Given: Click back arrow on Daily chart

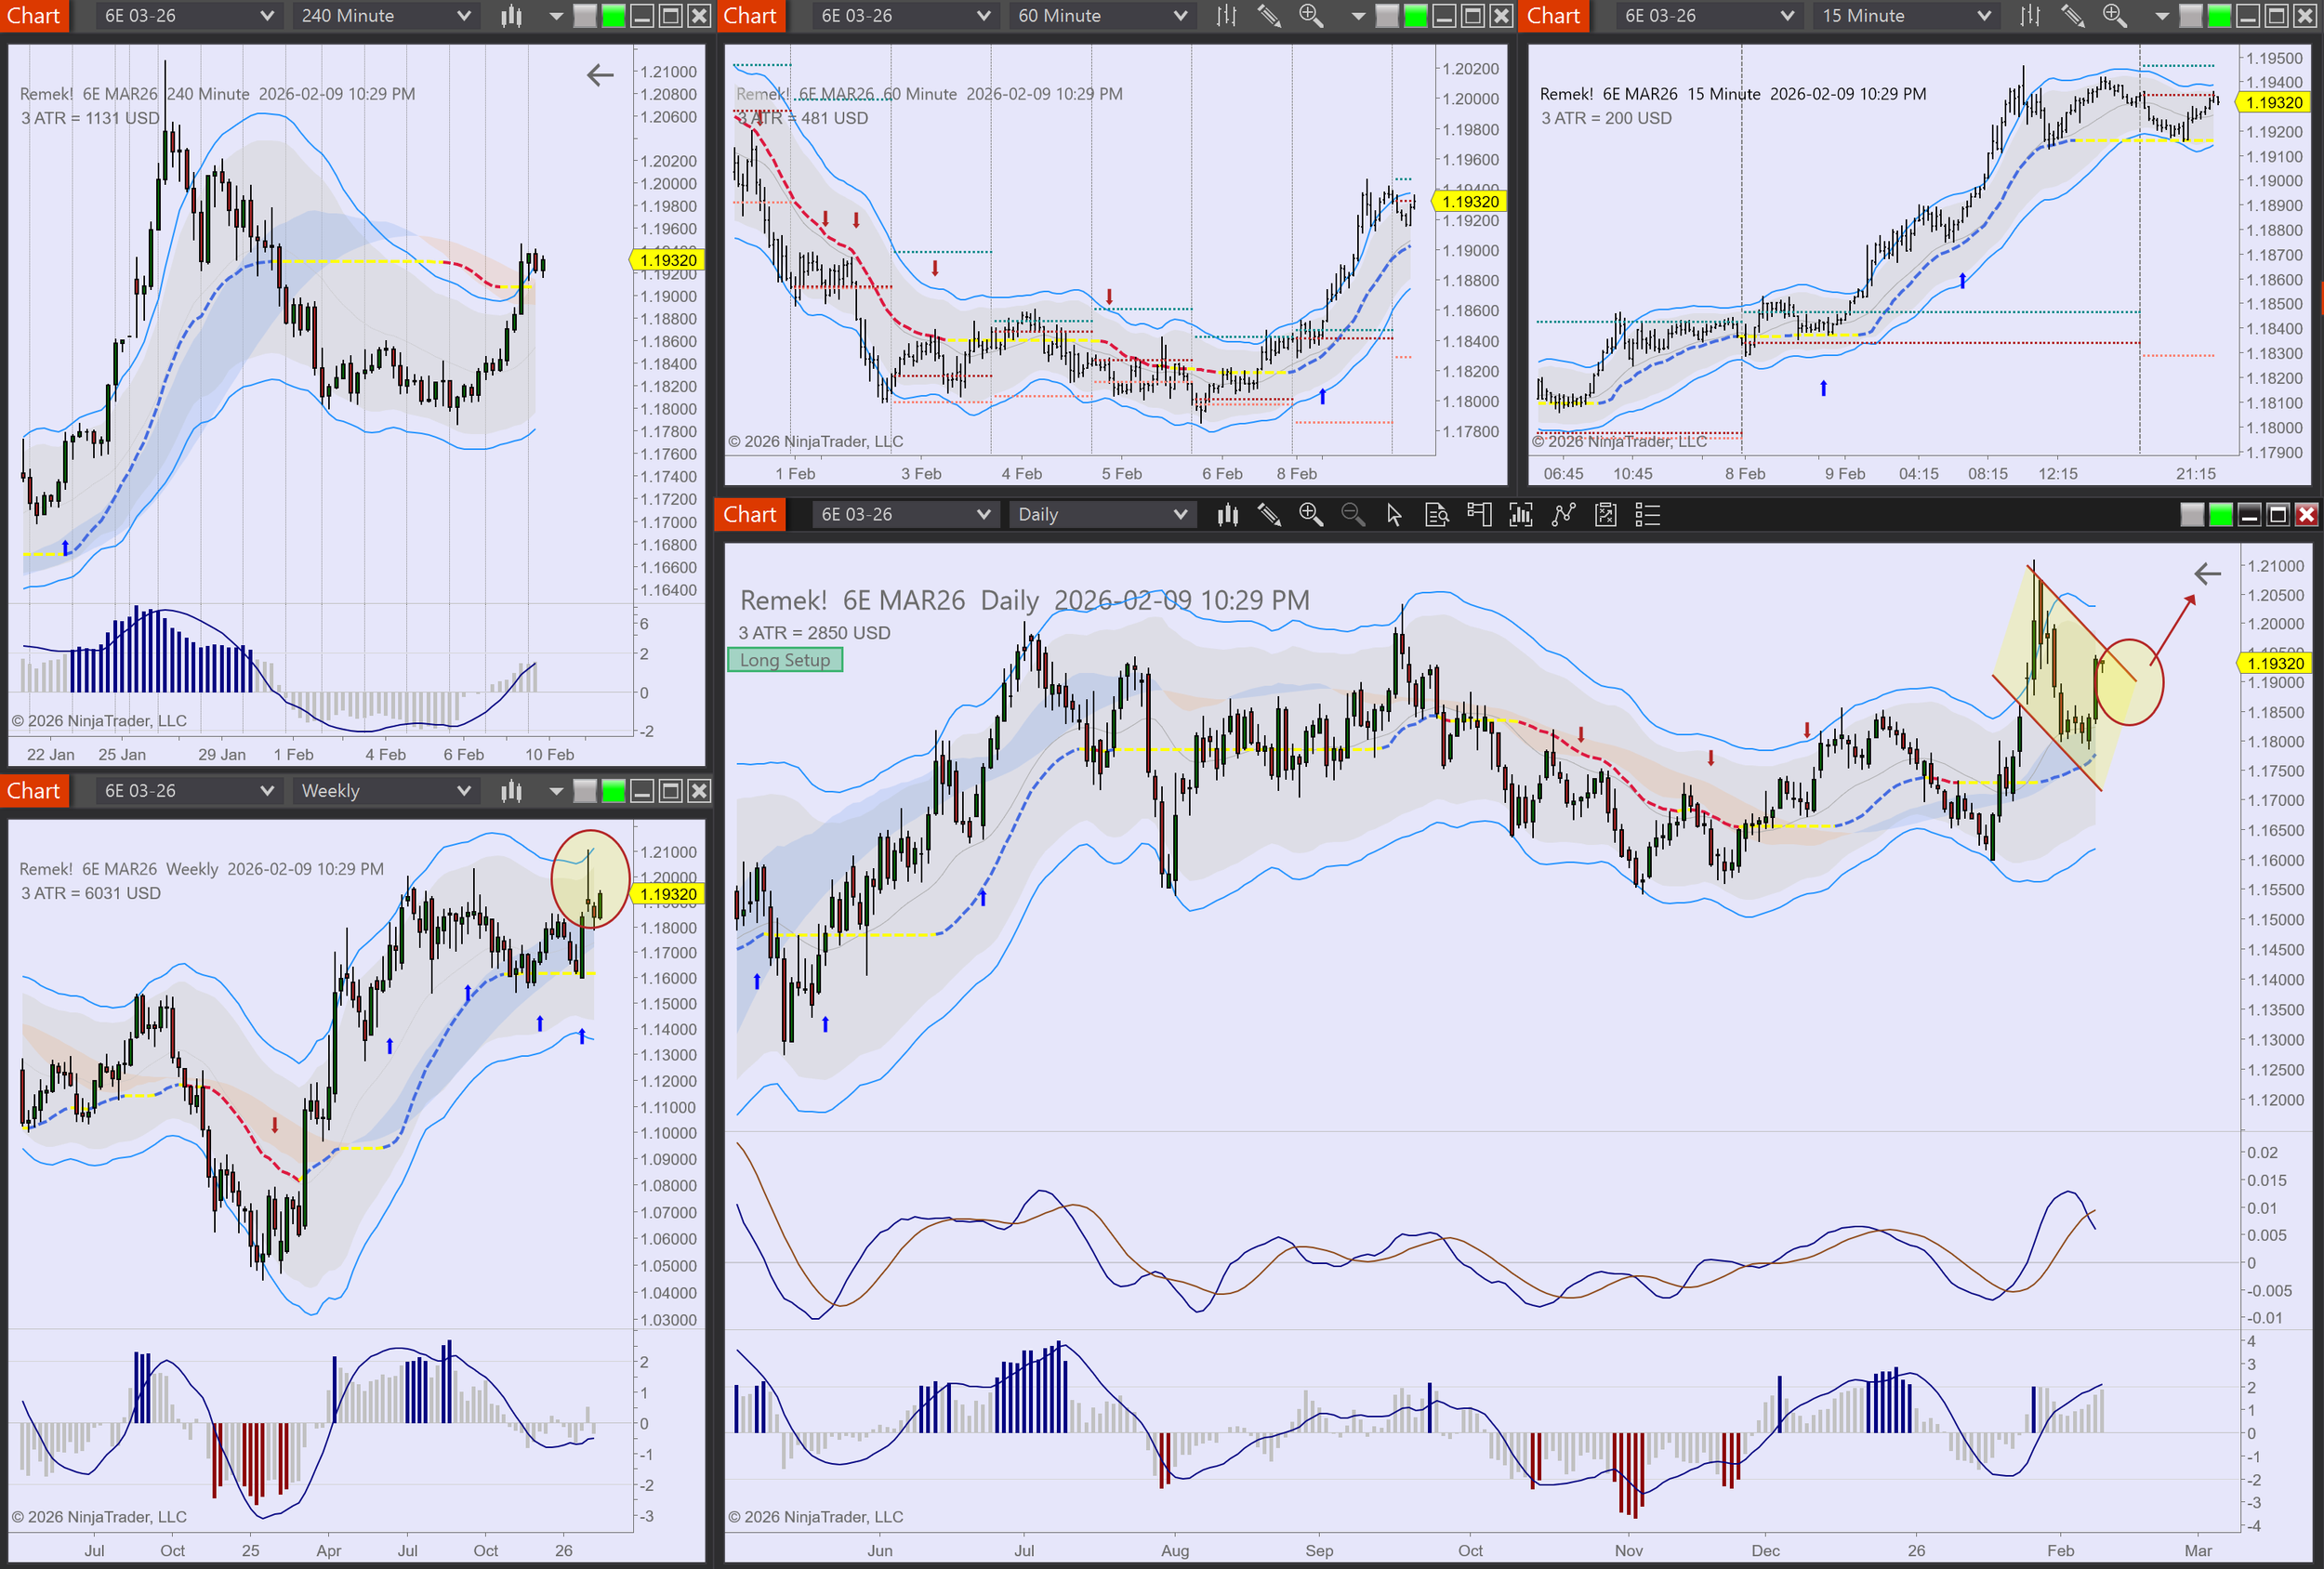Looking at the screenshot, I should (2207, 574).
